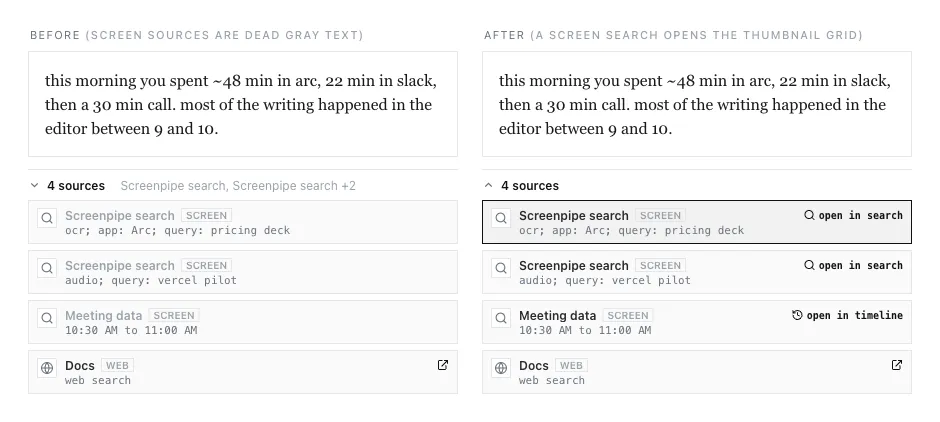Collapse the 4 sources chevron in After panel
The width and height of the screenshot is (940, 422).
pos(489,186)
